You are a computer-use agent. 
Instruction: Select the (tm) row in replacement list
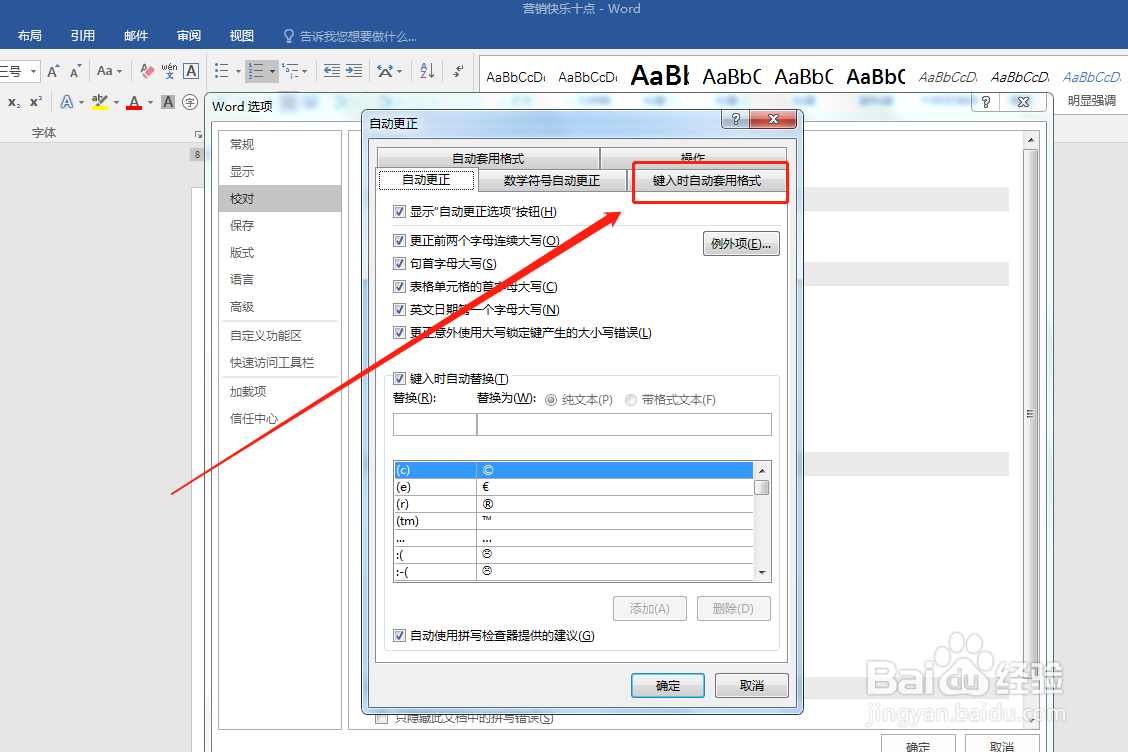(573, 521)
